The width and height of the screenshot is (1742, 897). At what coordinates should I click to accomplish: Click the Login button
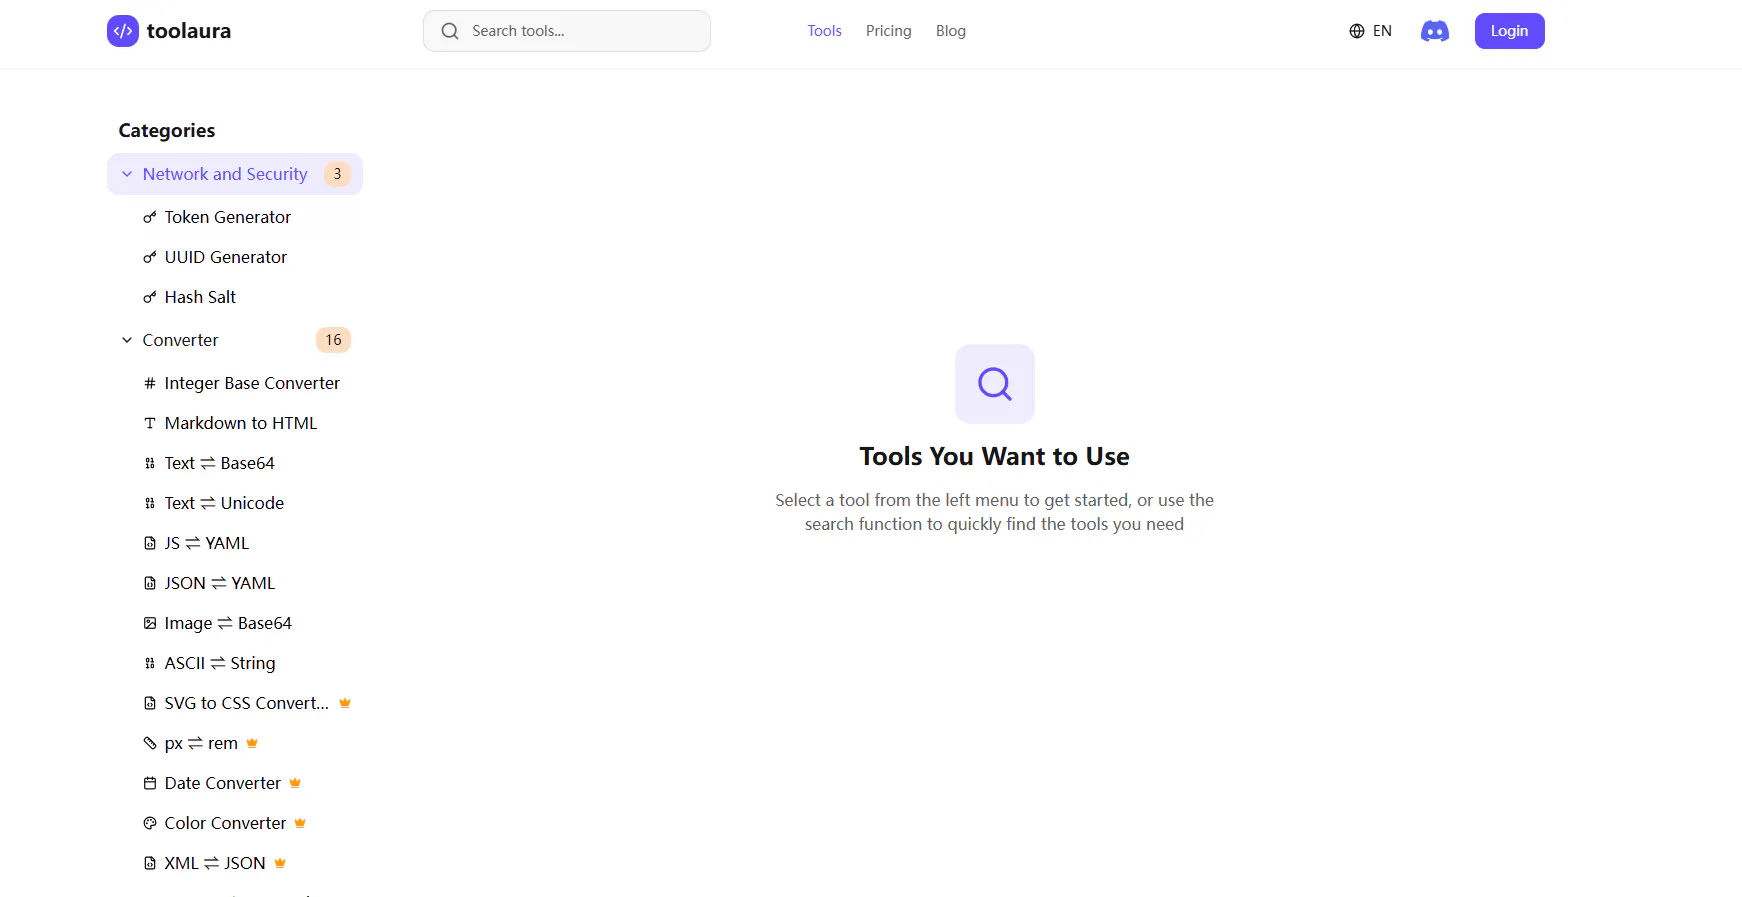[x=1510, y=31]
